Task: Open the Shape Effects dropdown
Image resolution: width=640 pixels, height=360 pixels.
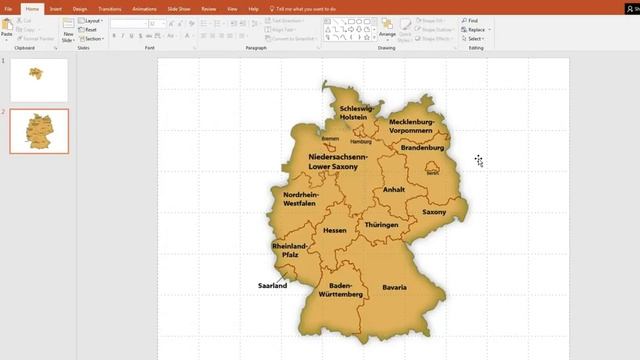Action: [x=434, y=39]
